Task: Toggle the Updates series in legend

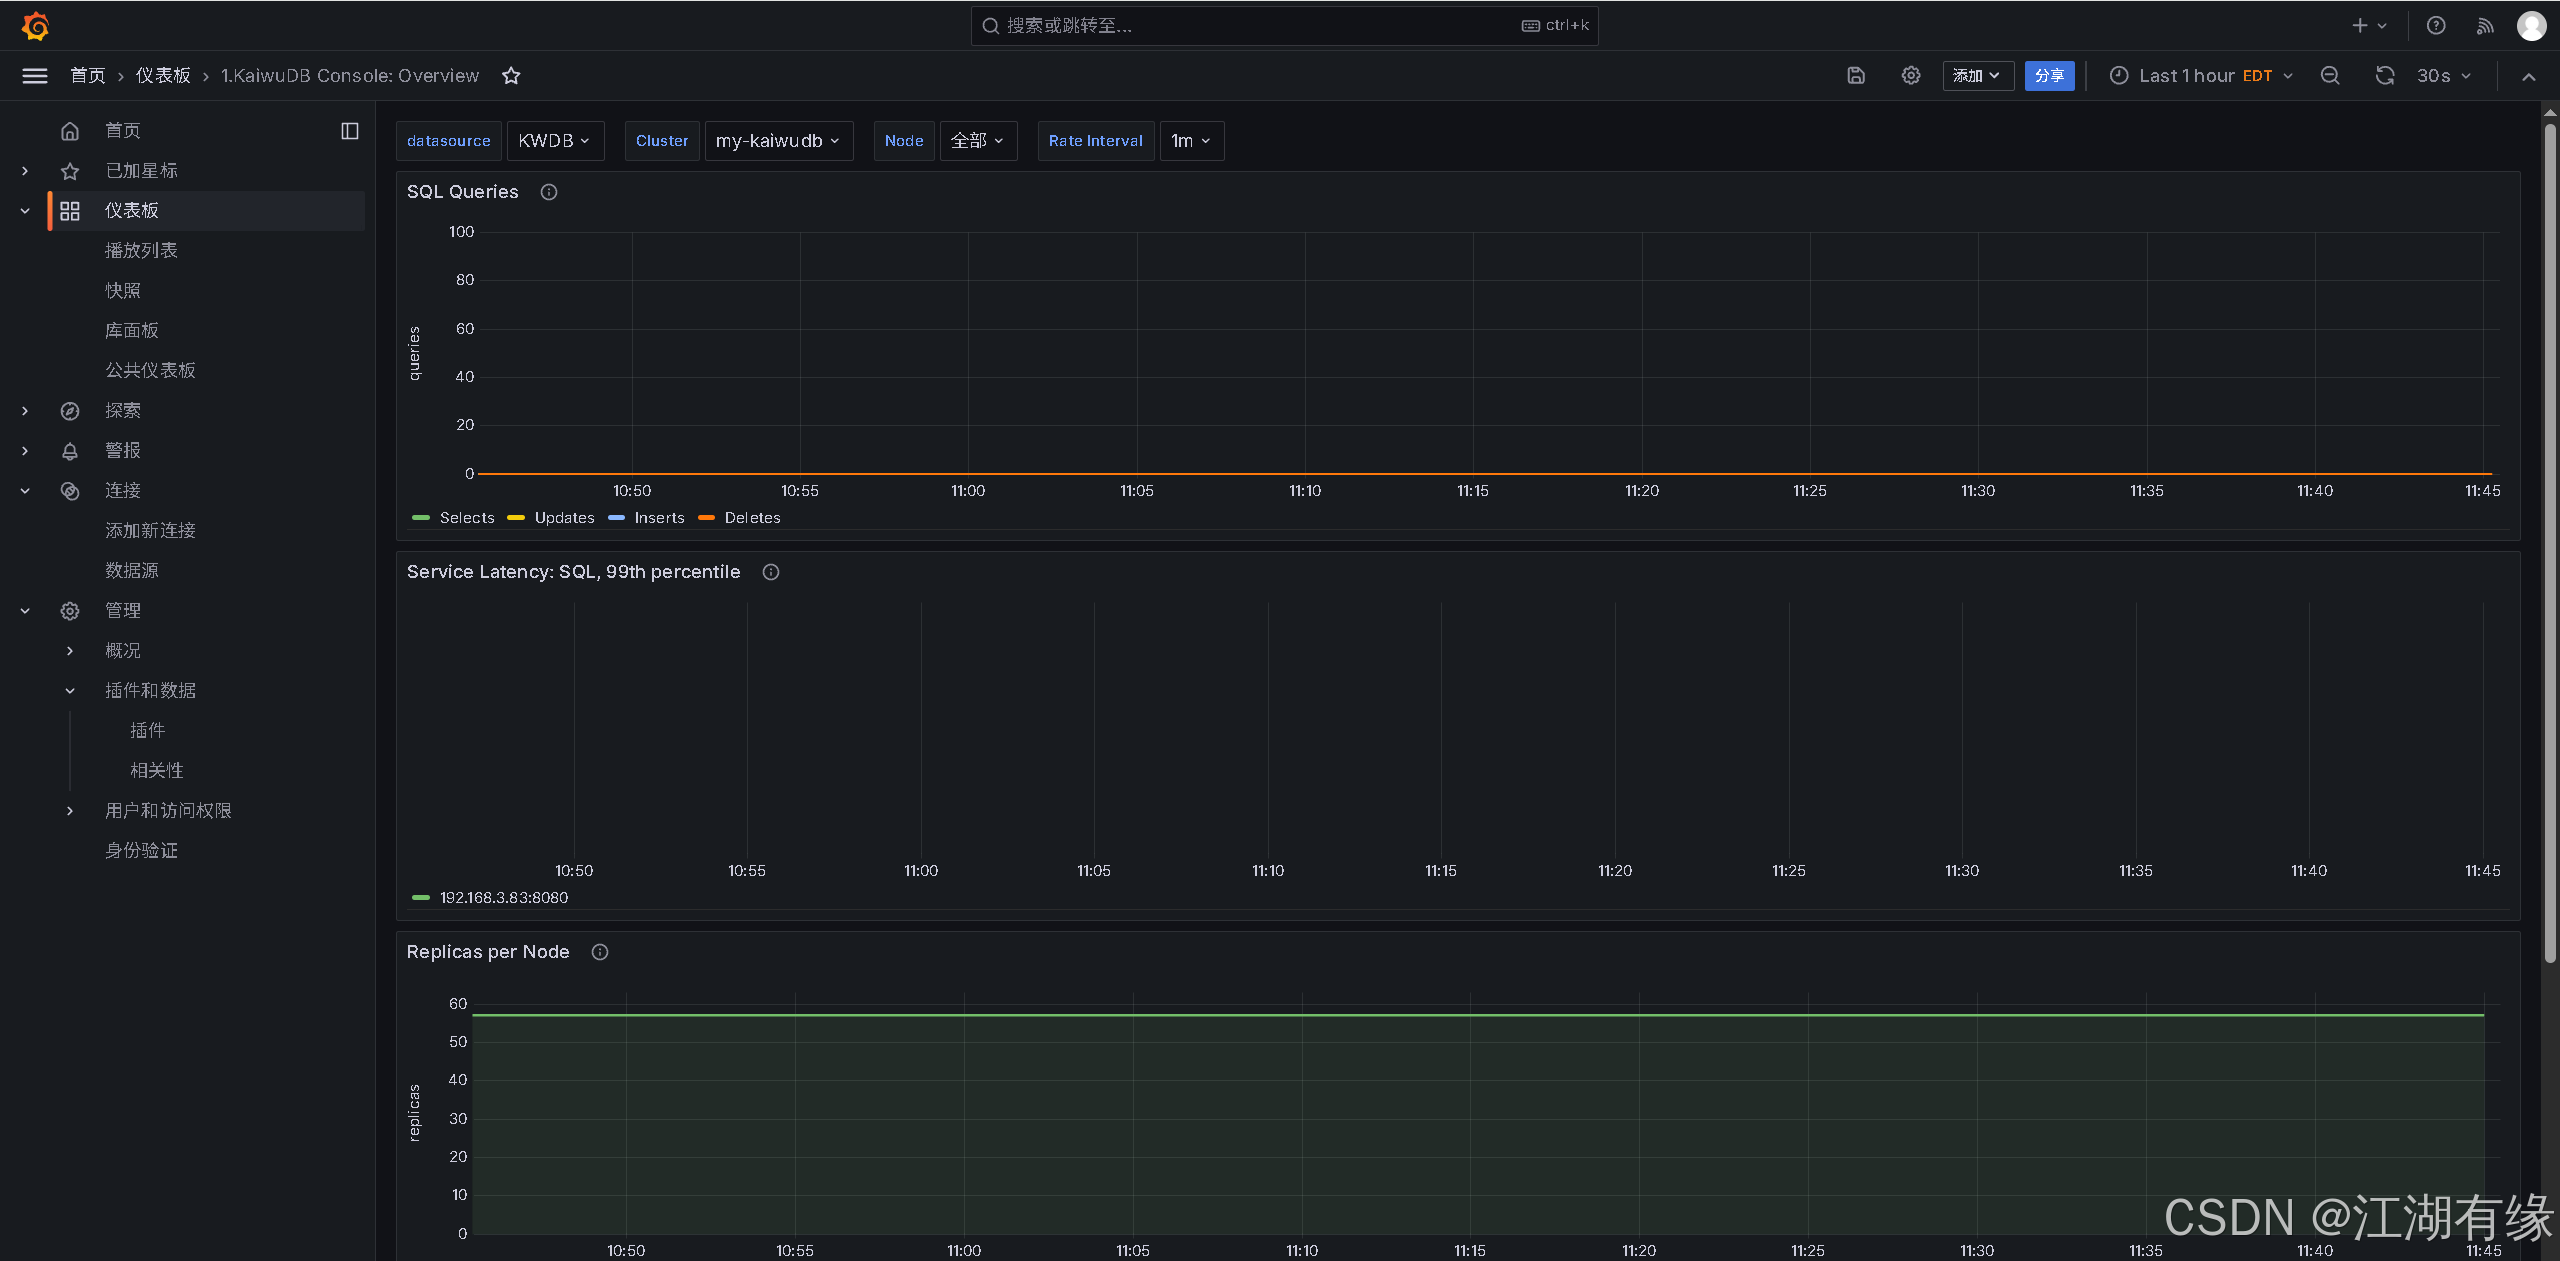Action: point(565,518)
